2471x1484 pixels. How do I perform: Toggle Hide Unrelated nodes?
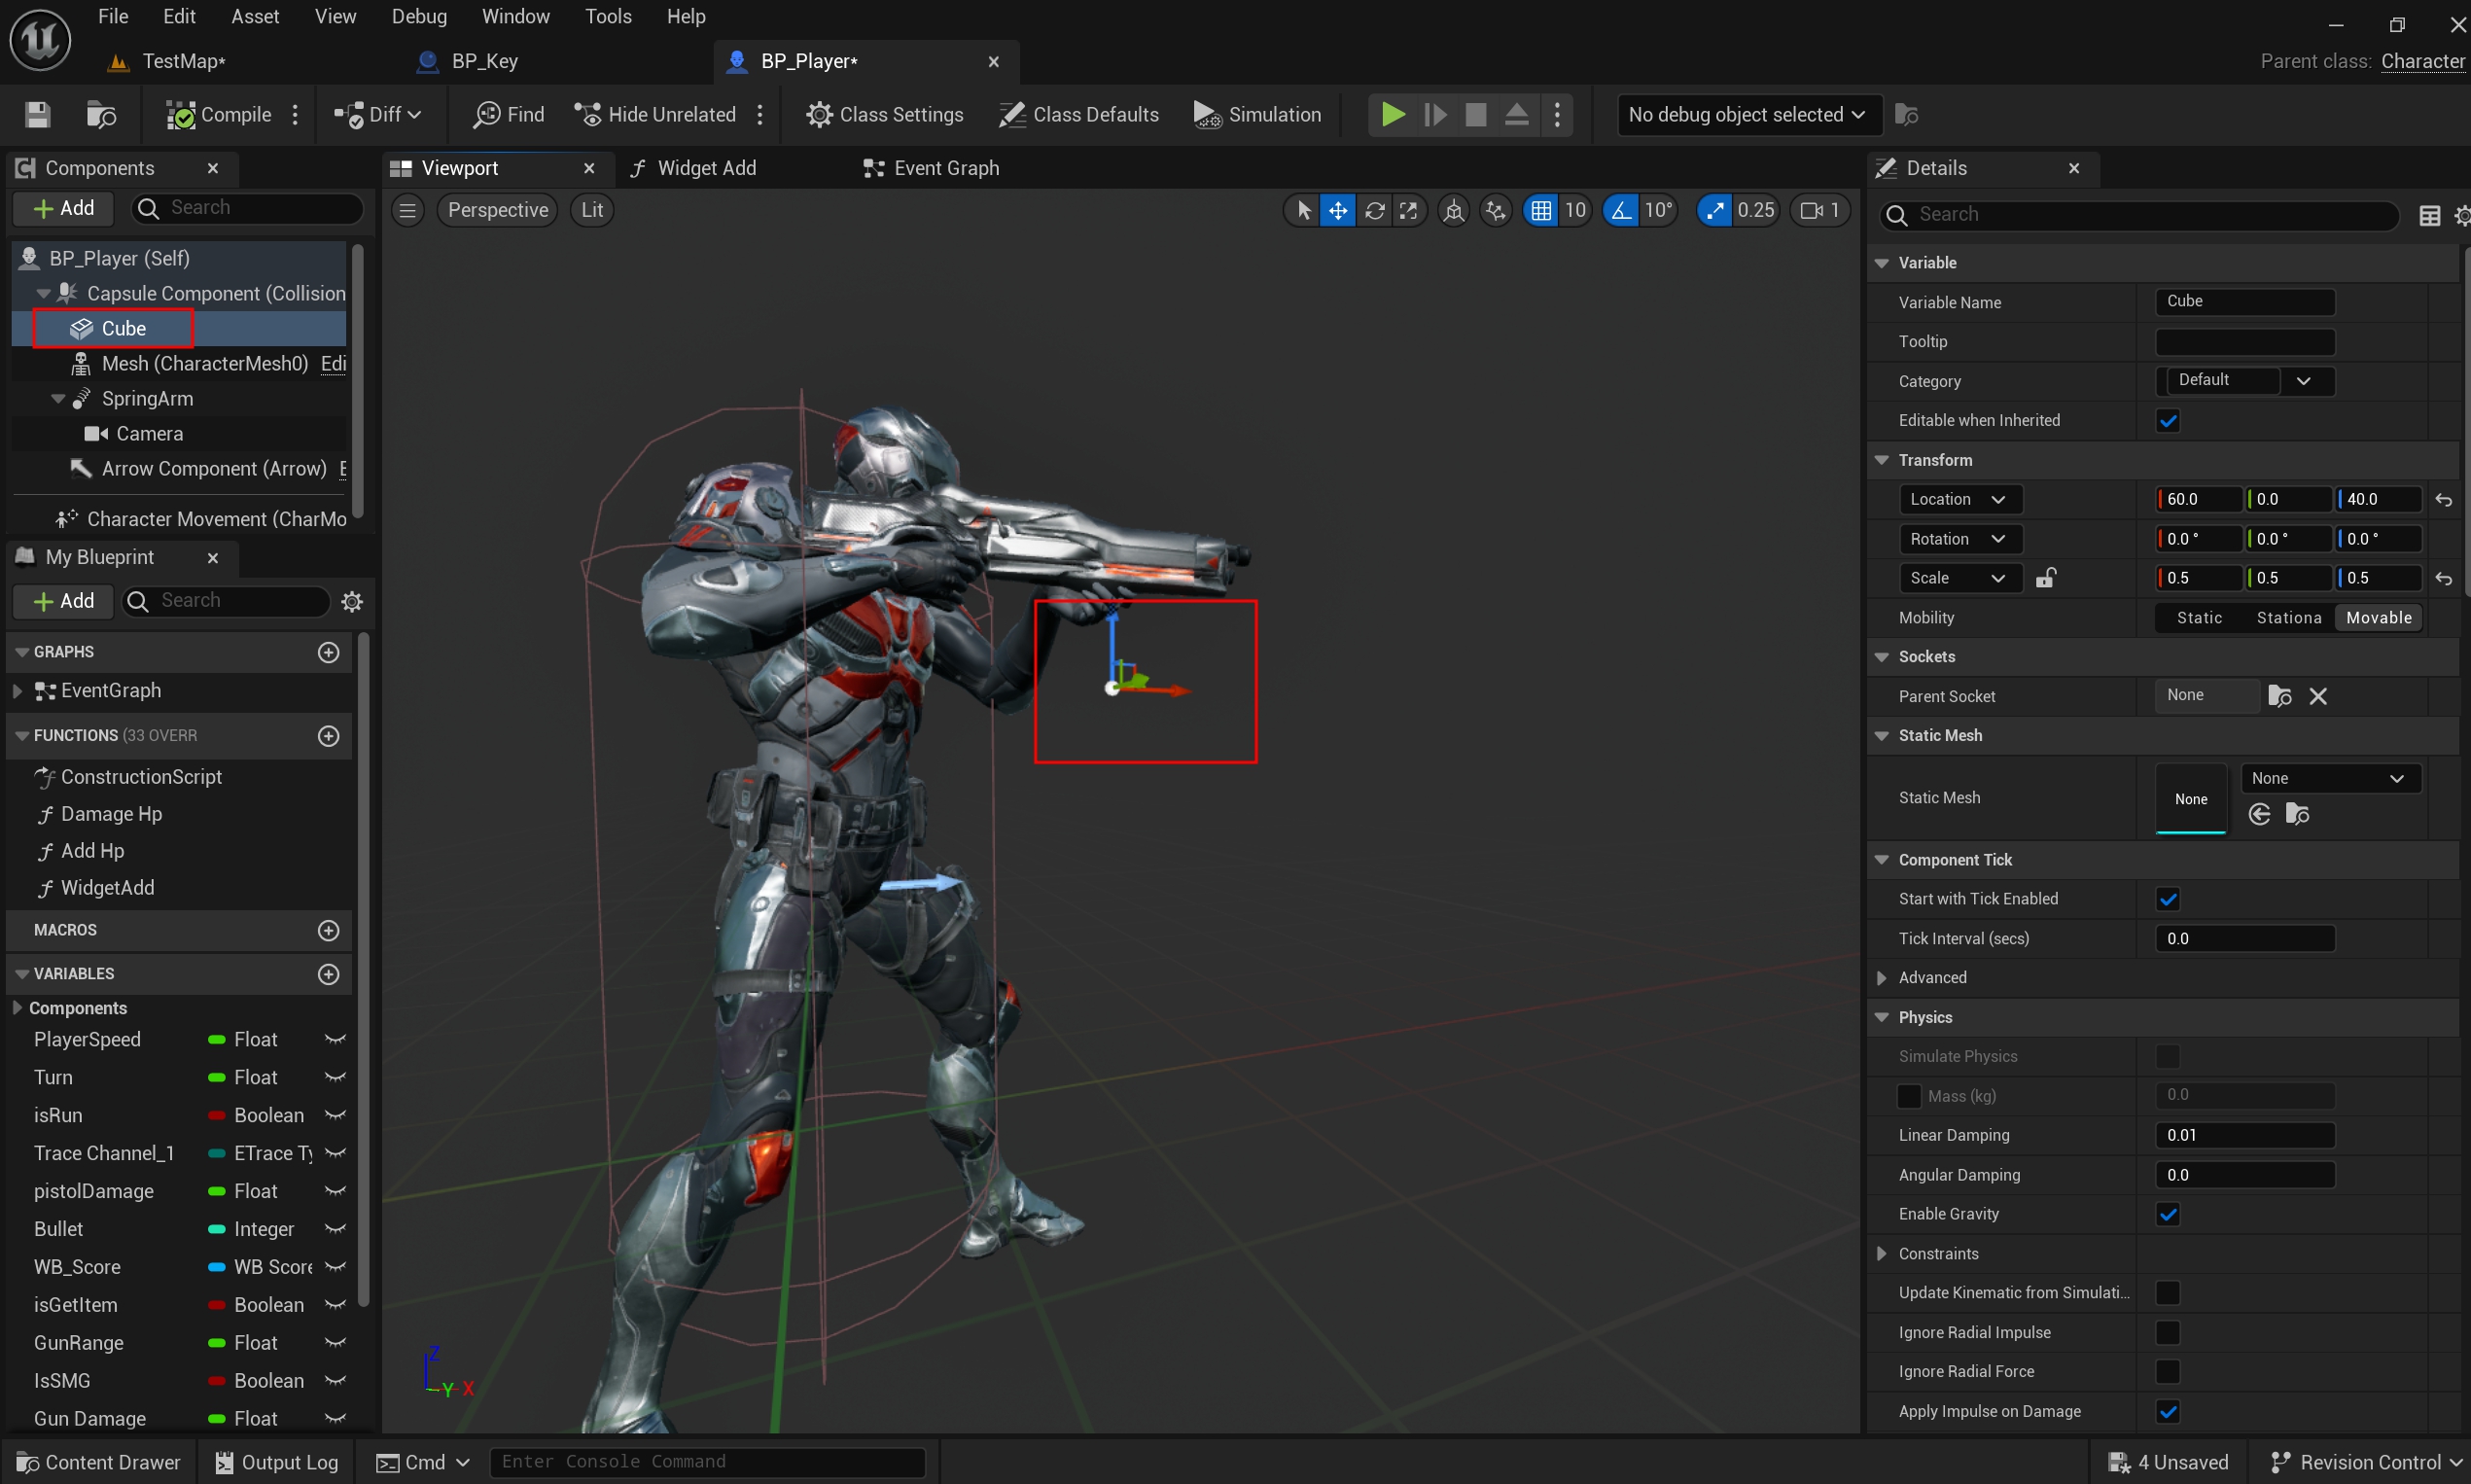656,115
